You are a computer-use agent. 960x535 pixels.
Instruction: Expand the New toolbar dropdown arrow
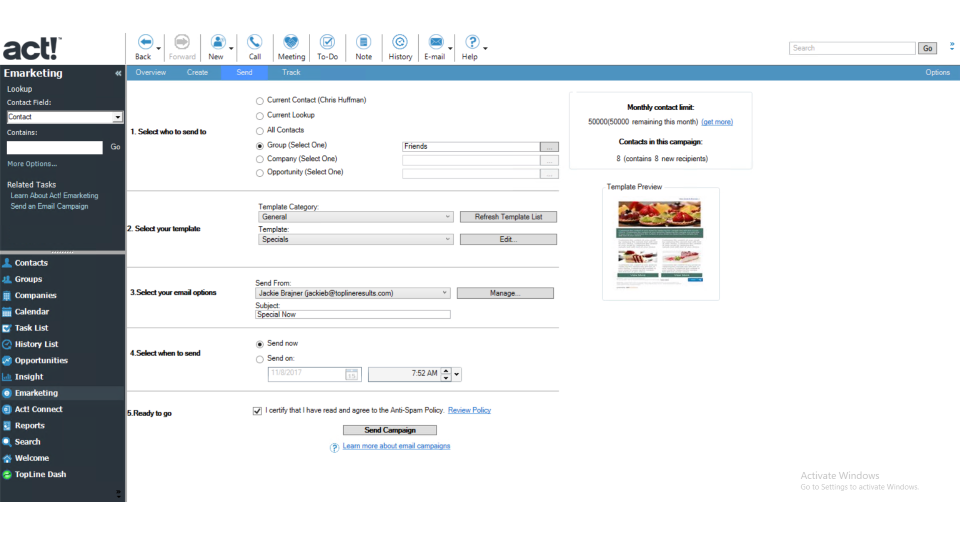point(231,48)
